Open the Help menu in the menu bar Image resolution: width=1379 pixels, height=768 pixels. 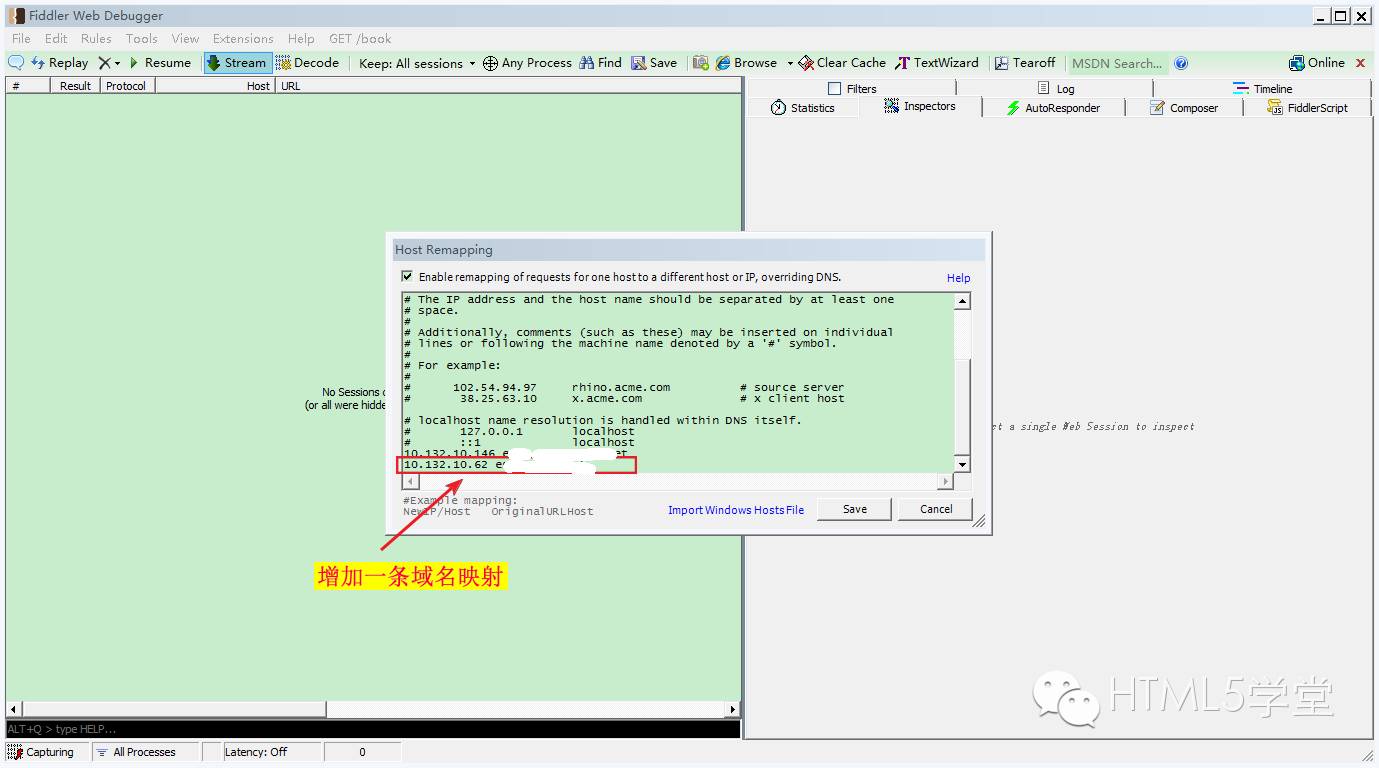tap(301, 38)
